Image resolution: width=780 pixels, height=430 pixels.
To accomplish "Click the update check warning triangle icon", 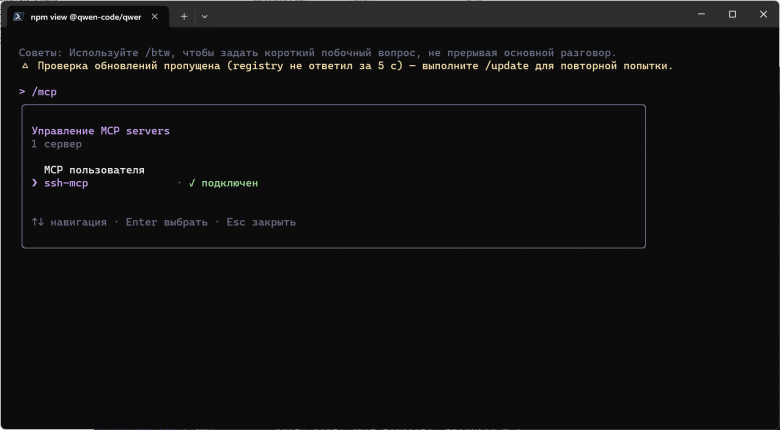I will pos(25,66).
